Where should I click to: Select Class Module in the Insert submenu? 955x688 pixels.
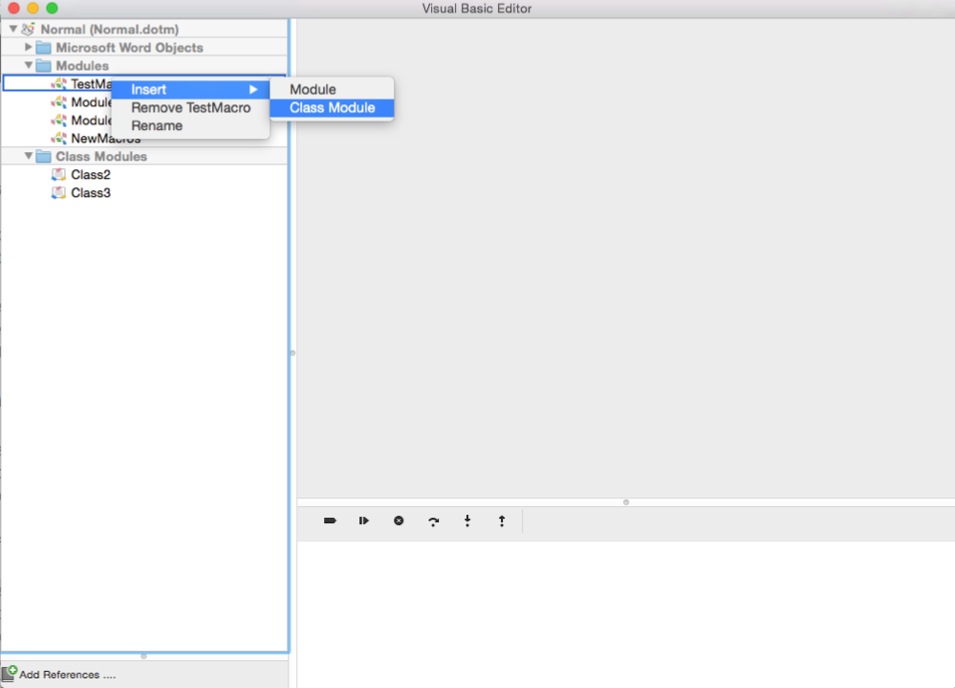click(332, 108)
